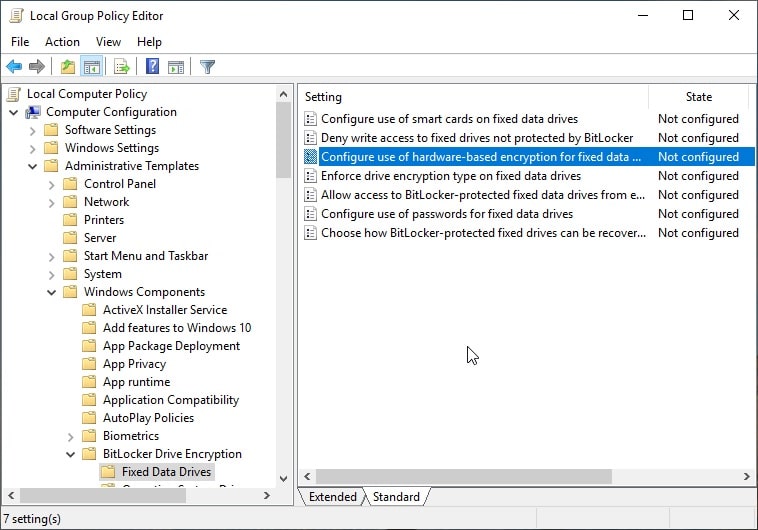Viewport: 758px width, 530px height.
Task: Expand the Windows Settings node
Action: click(x=32, y=149)
